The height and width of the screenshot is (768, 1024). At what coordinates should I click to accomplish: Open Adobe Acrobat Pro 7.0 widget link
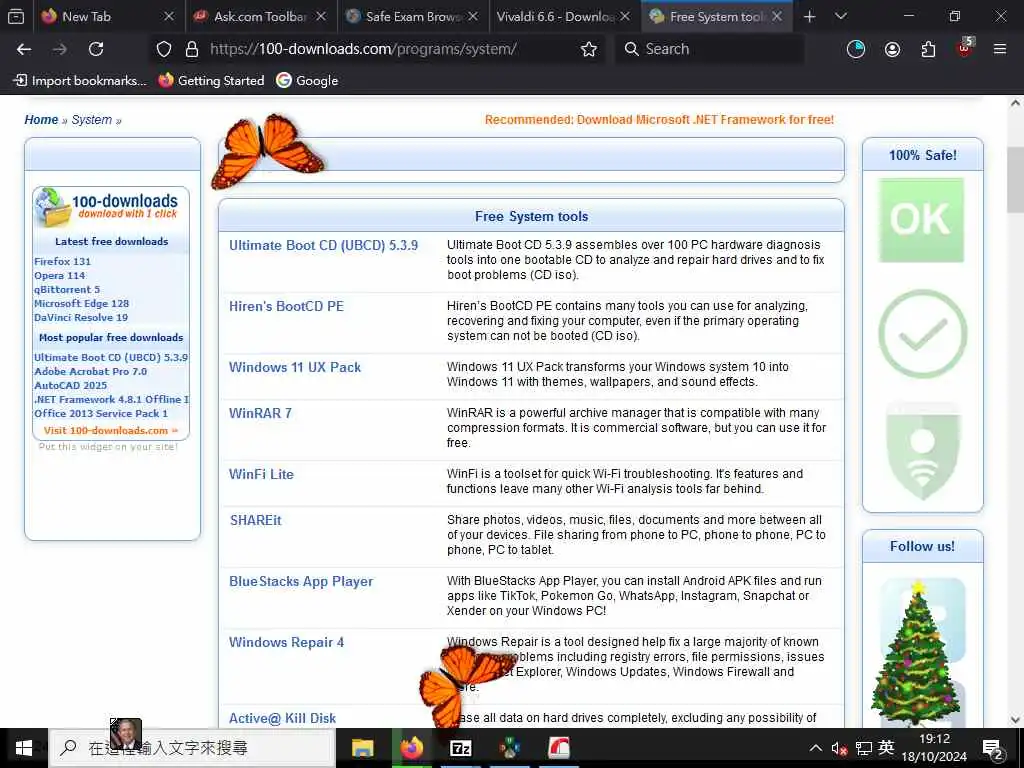pyautogui.click(x=90, y=371)
